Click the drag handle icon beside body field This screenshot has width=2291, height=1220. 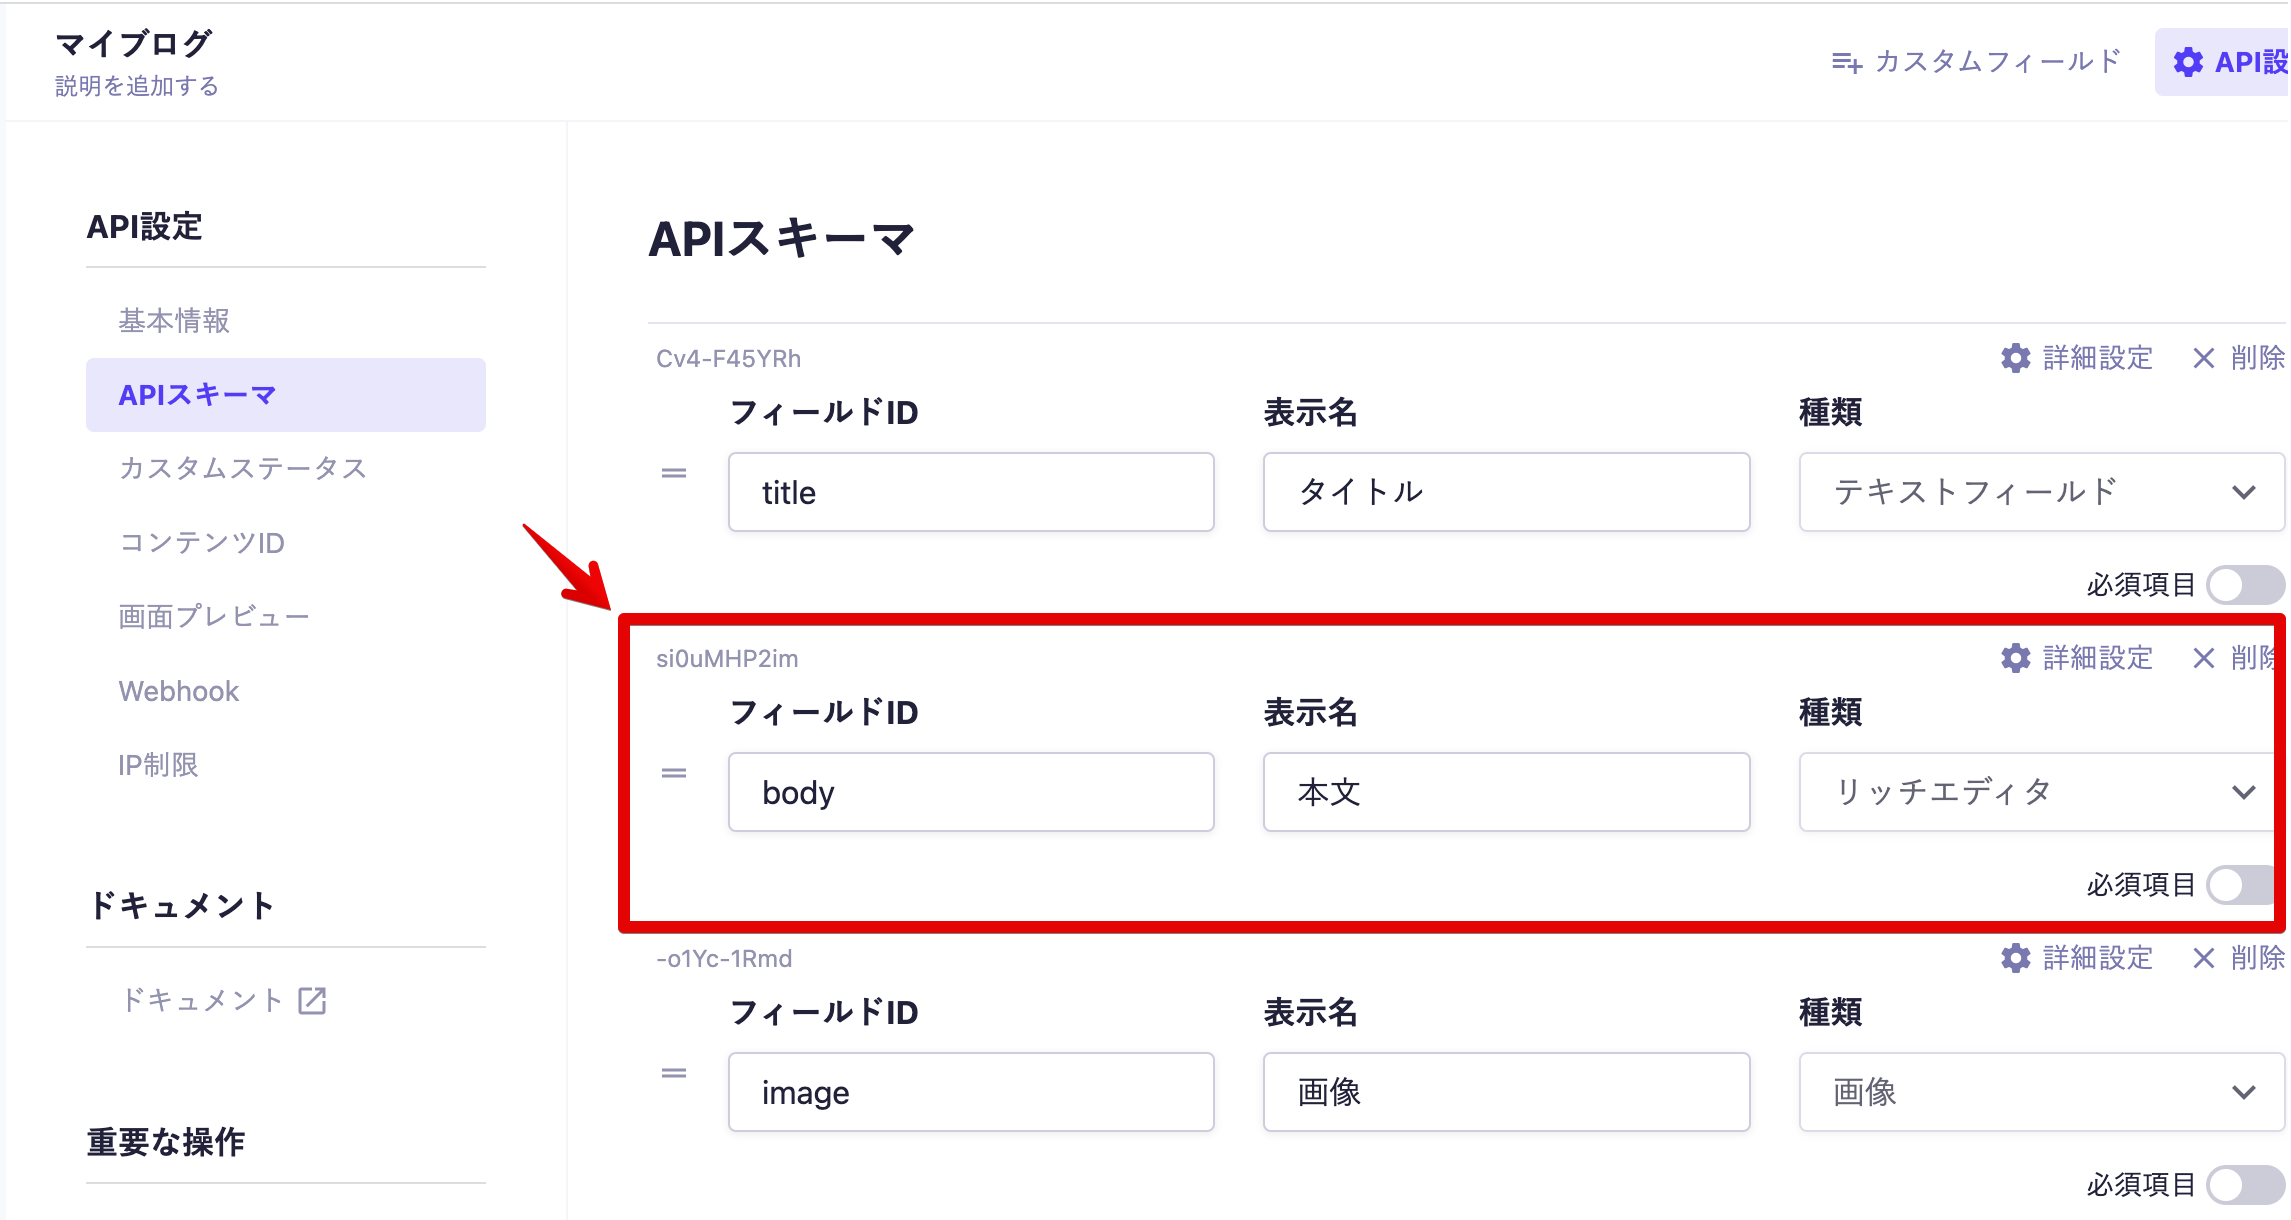click(674, 773)
